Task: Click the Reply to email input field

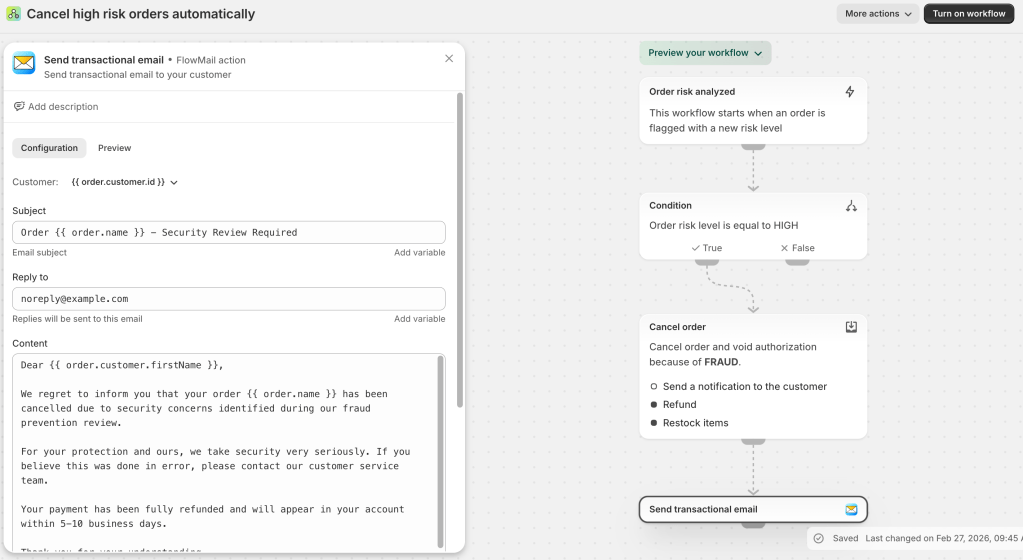Action: (228, 299)
